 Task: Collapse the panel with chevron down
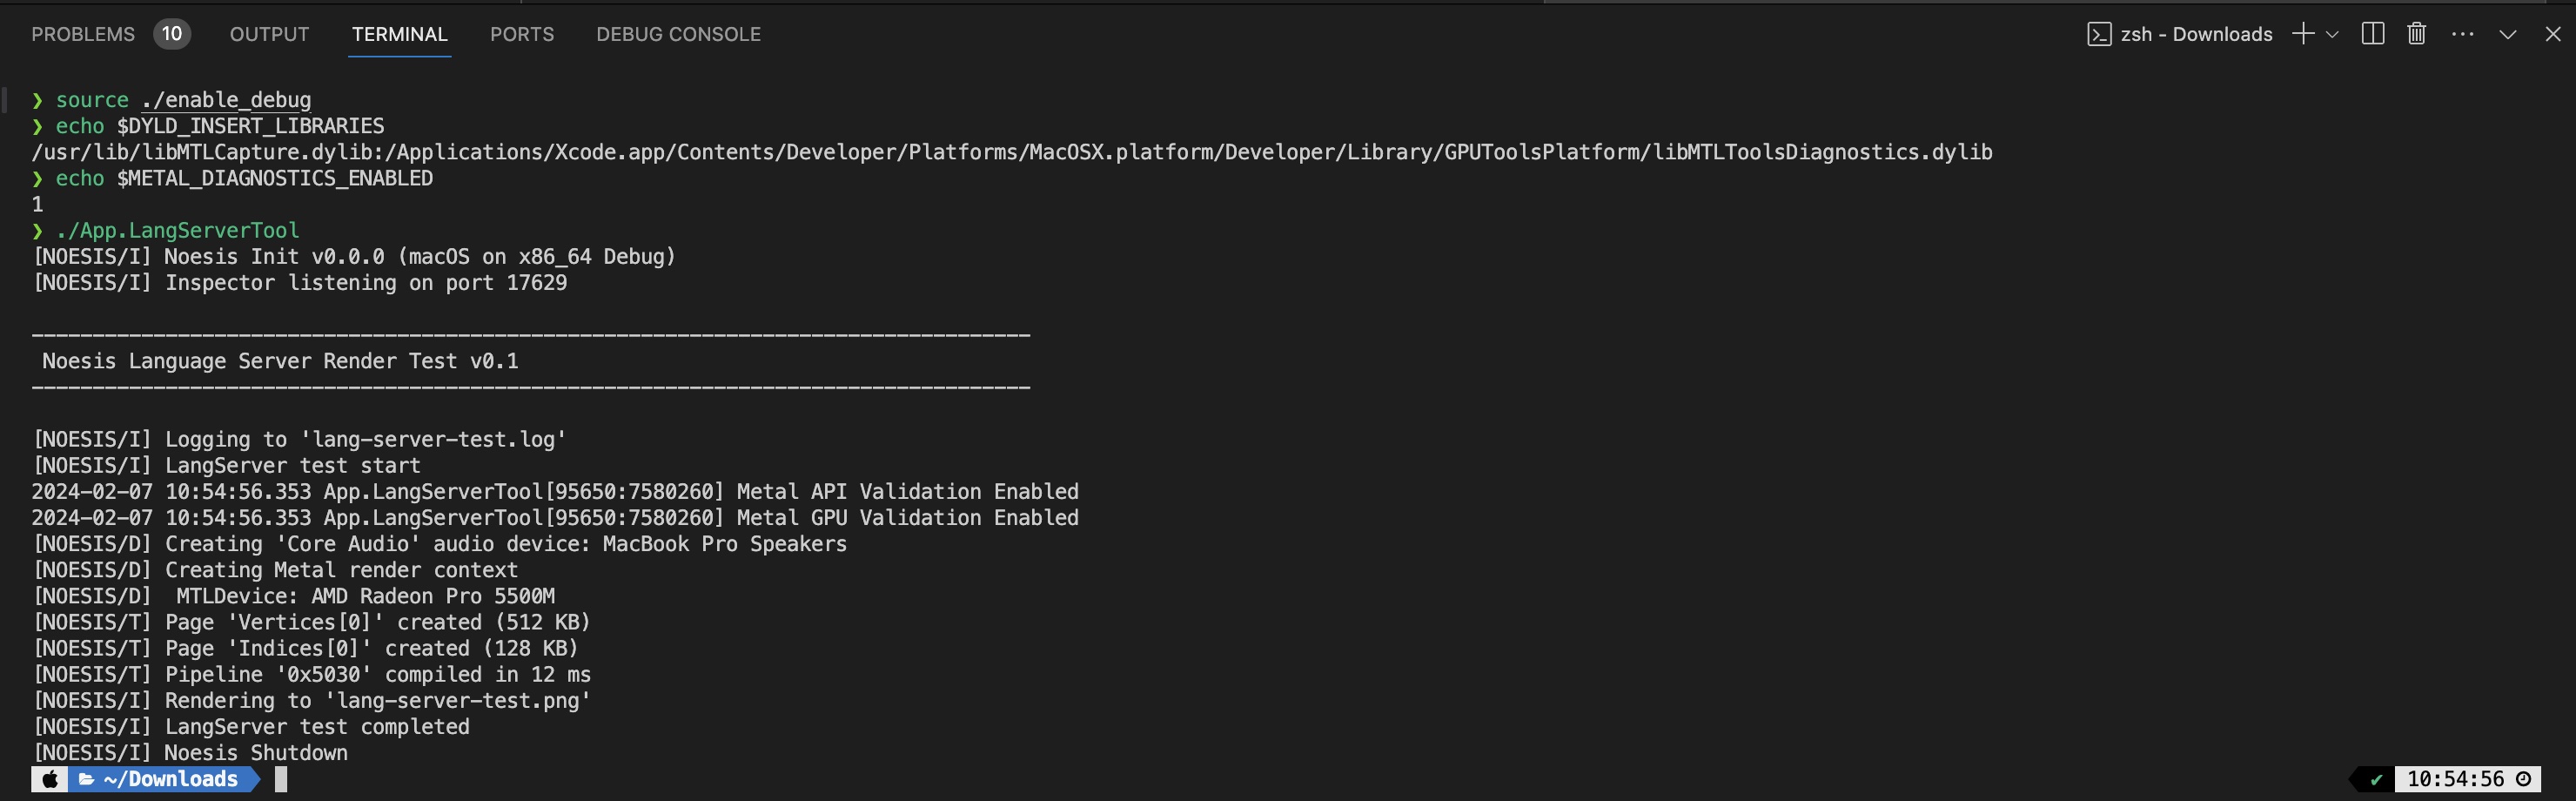click(x=2508, y=34)
